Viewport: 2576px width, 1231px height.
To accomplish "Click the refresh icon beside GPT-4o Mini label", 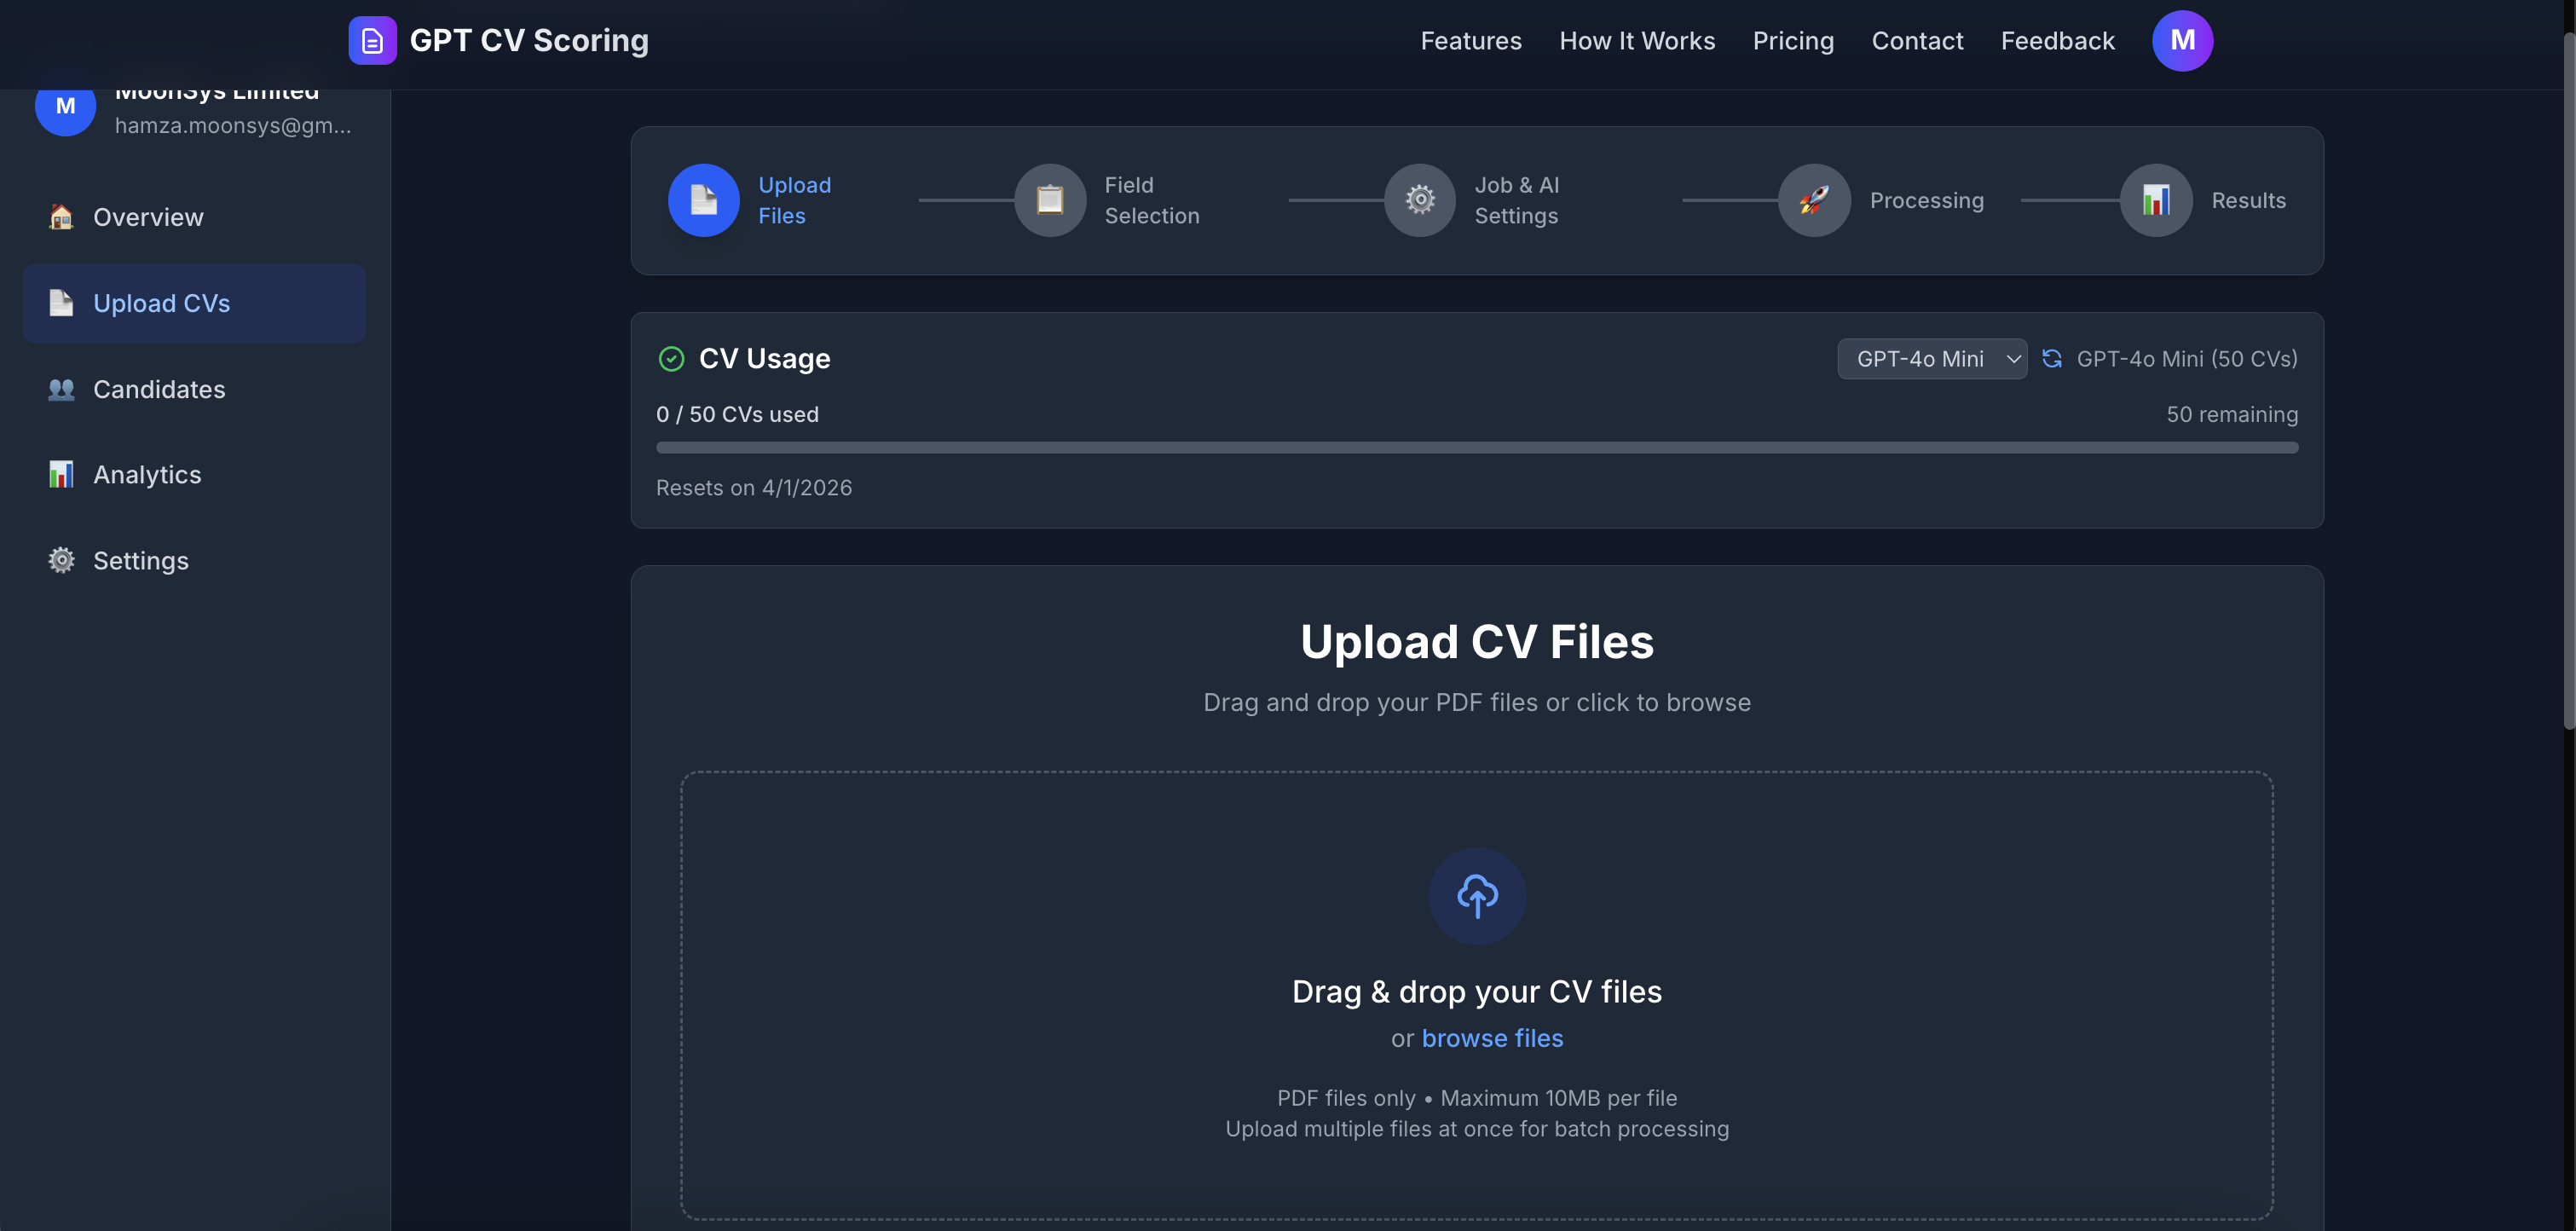I will [x=2051, y=359].
